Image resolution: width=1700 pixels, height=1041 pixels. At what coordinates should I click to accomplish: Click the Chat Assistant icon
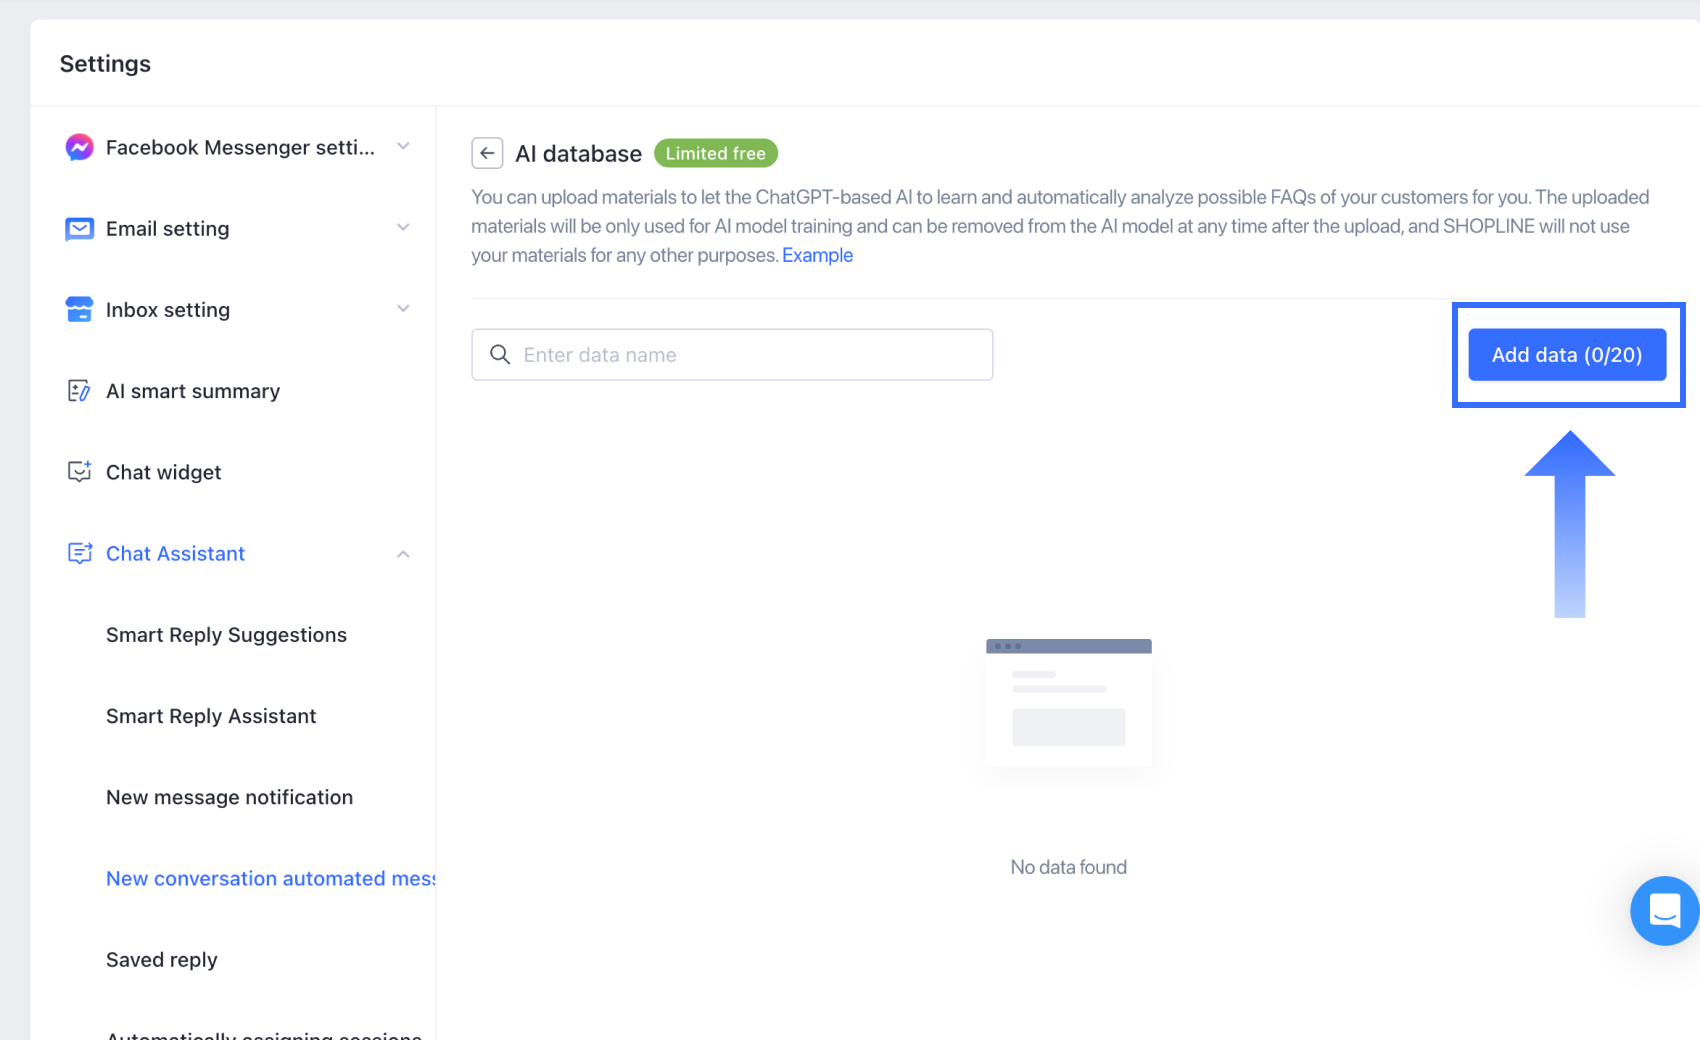pyautogui.click(x=80, y=553)
